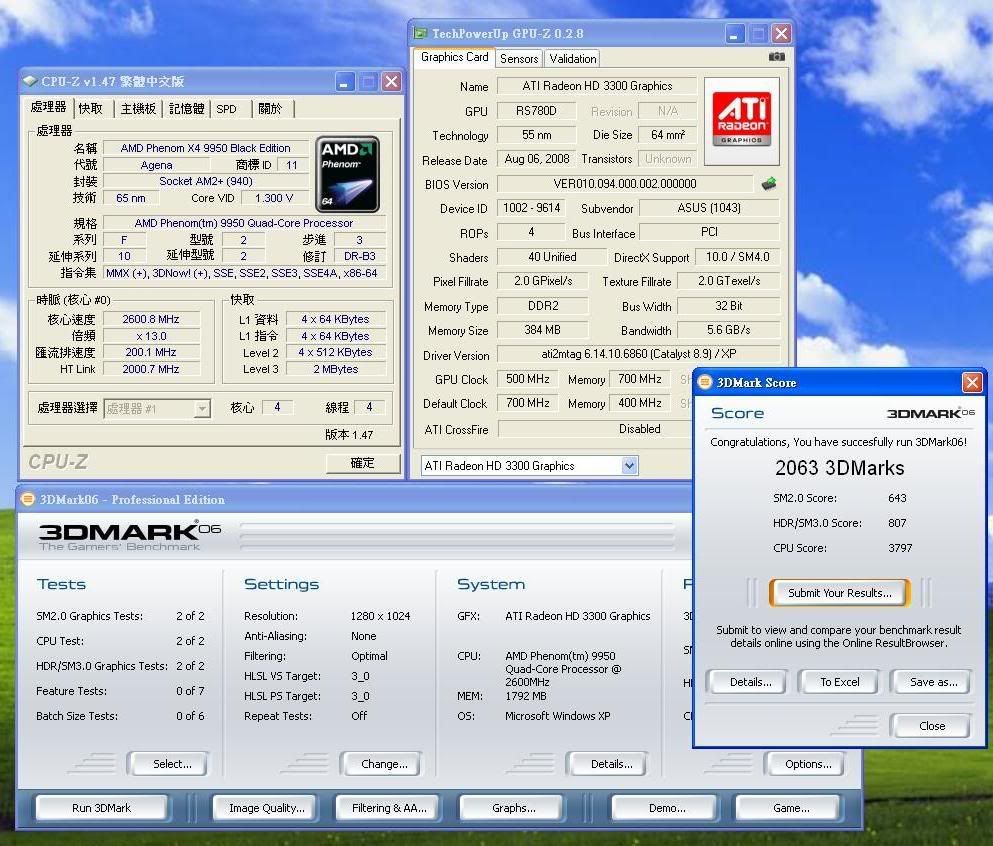Click the '2063 3DMarks' score text

pyautogui.click(x=840, y=468)
